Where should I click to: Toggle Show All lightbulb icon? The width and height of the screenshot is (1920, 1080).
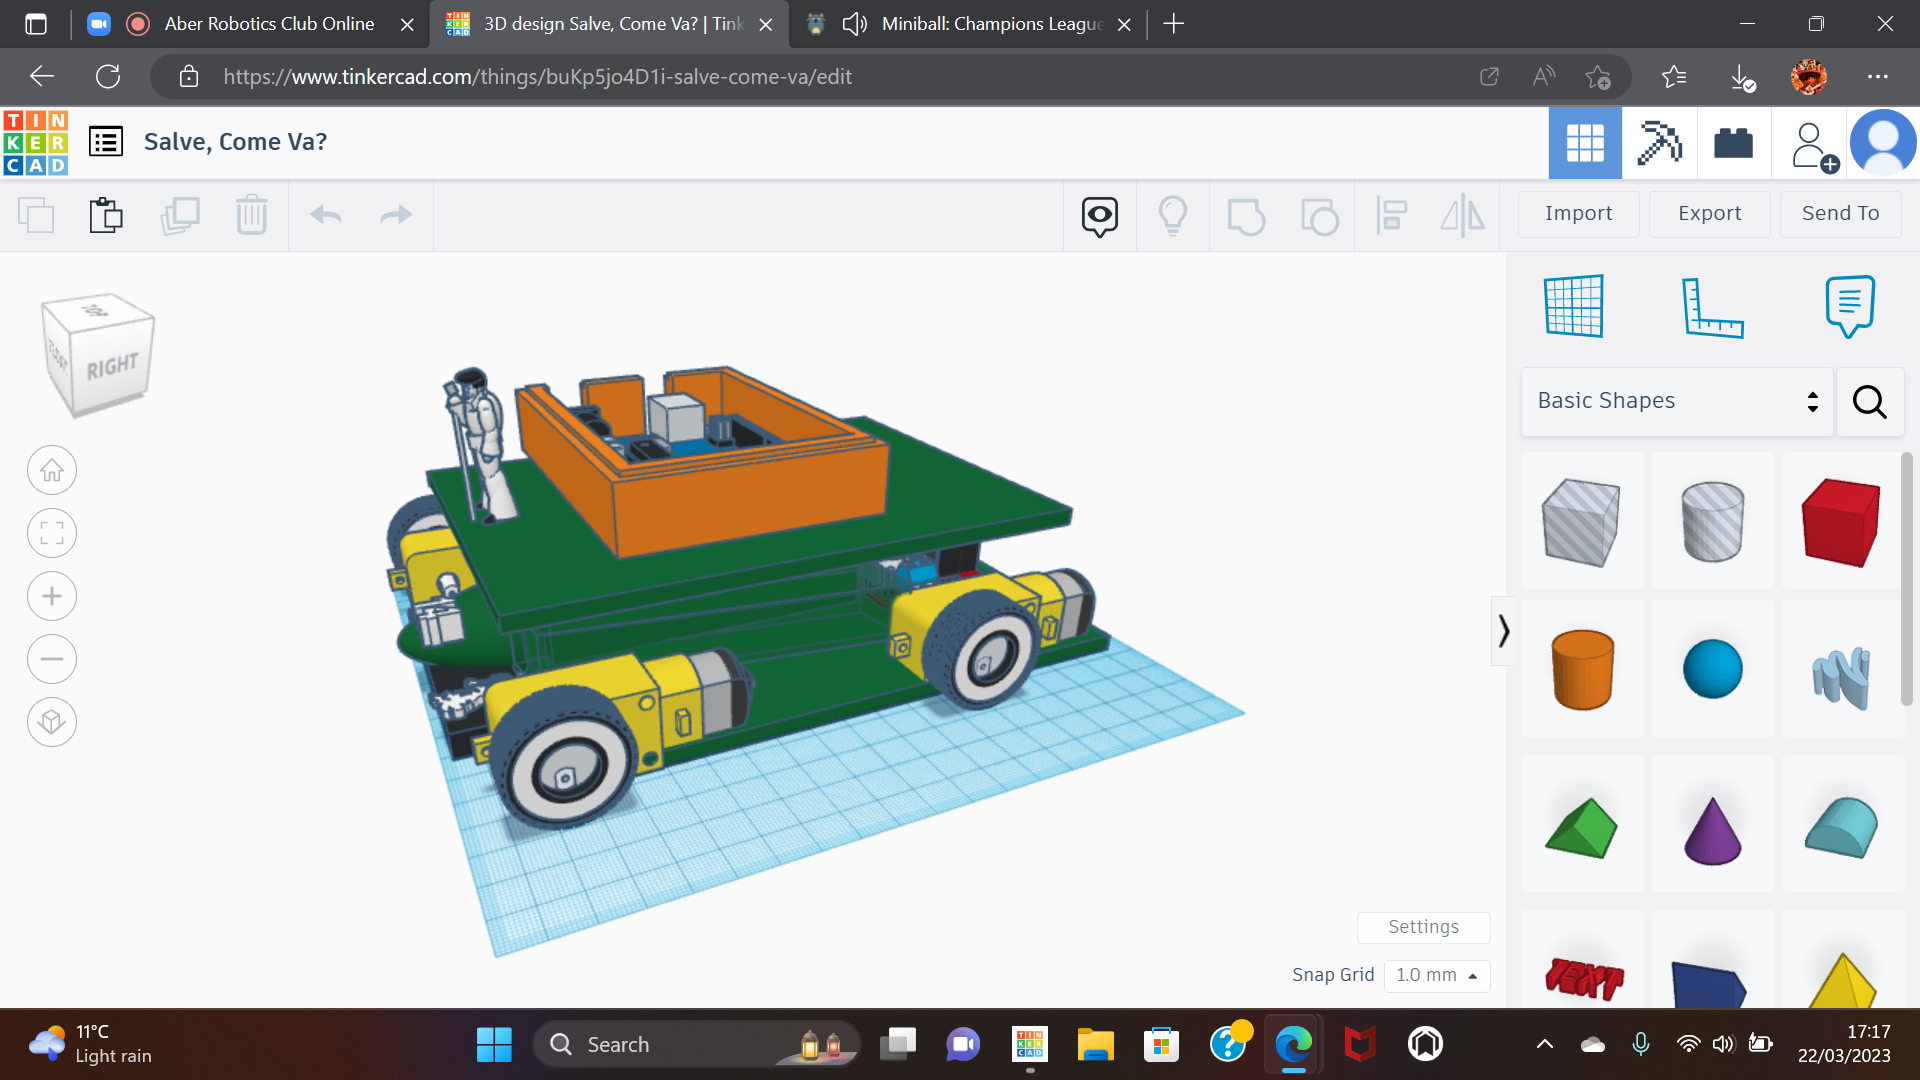(x=1173, y=216)
